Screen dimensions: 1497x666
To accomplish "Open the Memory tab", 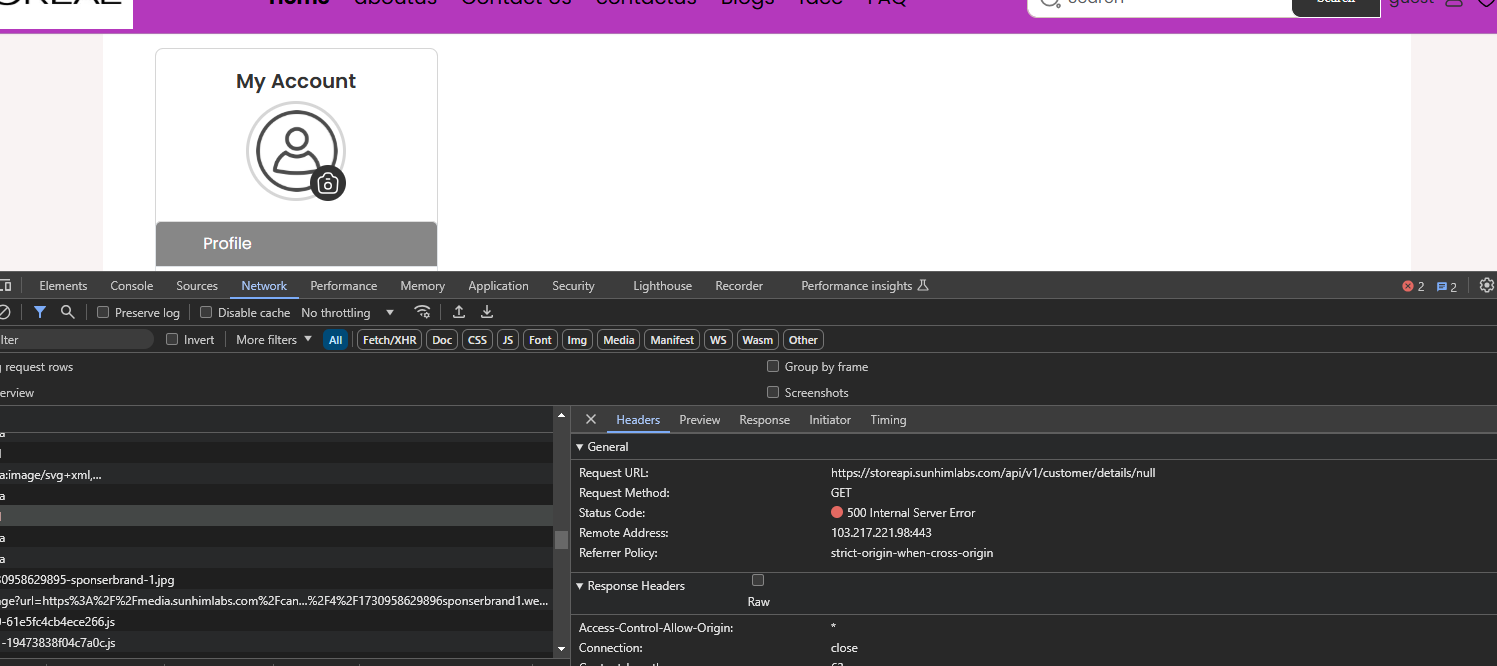I will [422, 286].
